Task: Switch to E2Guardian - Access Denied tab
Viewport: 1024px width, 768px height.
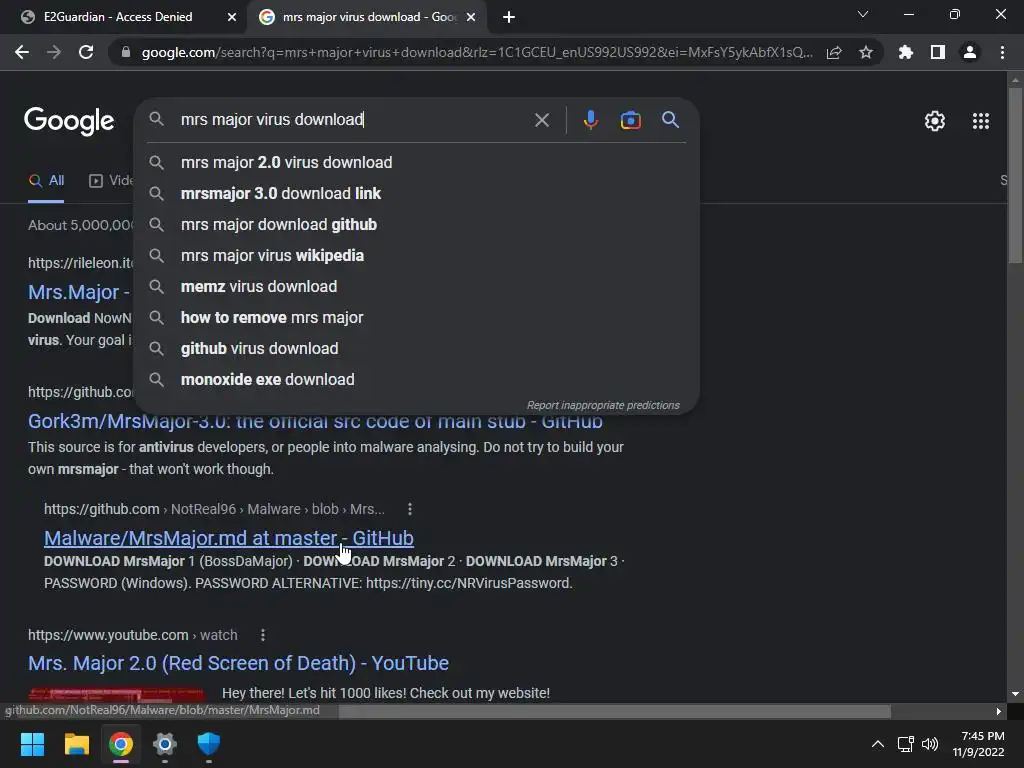Action: click(123, 17)
